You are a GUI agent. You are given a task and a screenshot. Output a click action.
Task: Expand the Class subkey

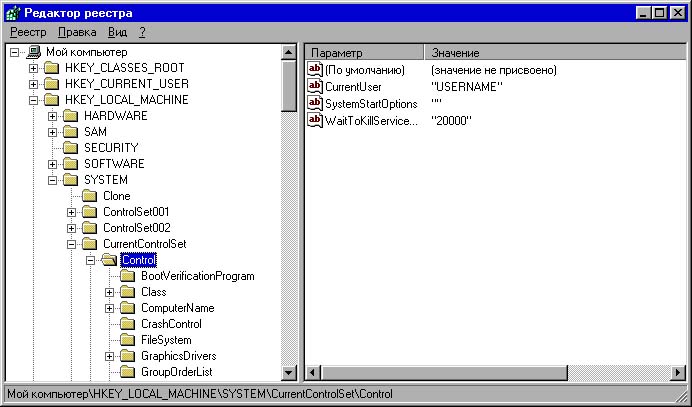109,292
